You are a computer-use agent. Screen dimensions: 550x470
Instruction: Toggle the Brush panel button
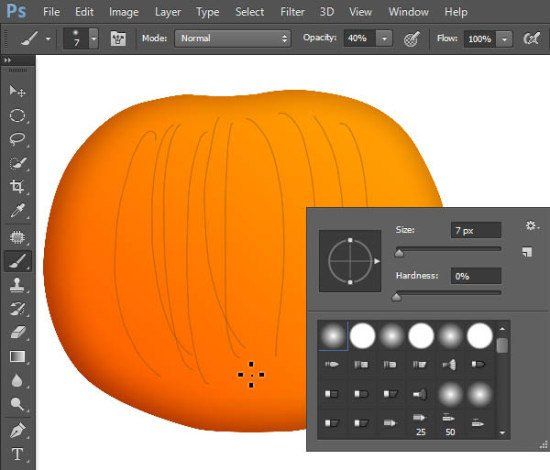point(118,38)
